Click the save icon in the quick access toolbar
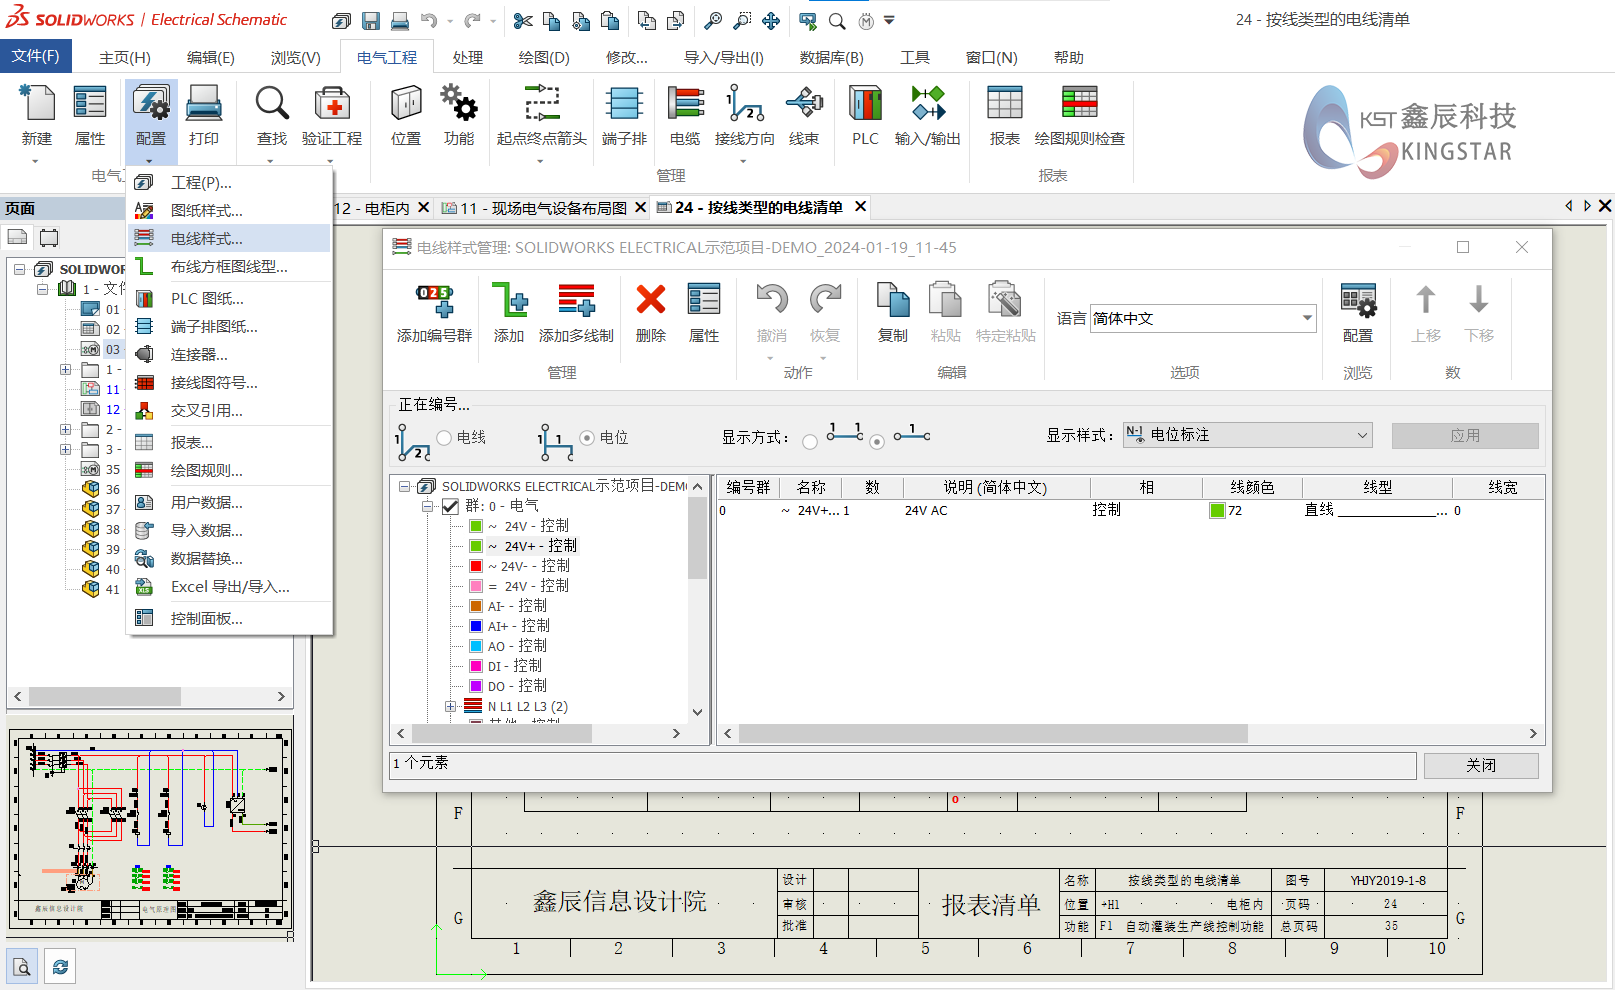Viewport: 1615px width, 990px height. pyautogui.click(x=371, y=20)
